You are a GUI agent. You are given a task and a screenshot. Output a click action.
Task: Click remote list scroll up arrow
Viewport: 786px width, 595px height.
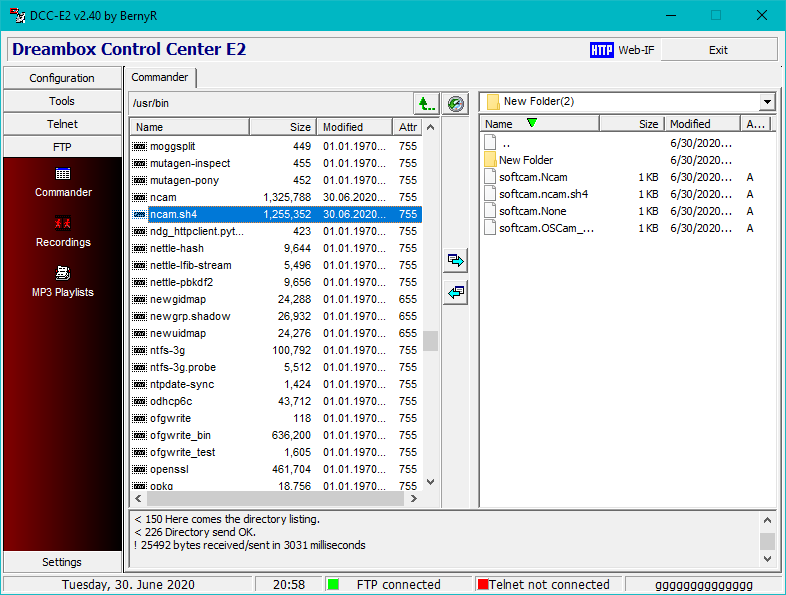431,127
